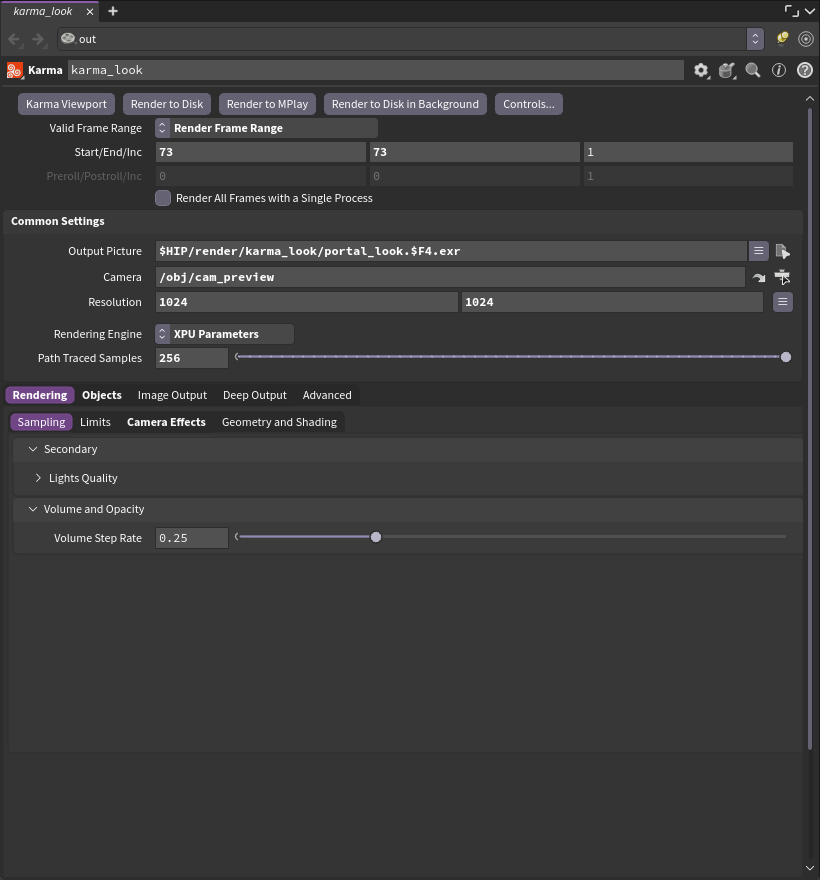Switch to the Image Output tab
Viewport: 820px width, 880px height.
tap(172, 395)
